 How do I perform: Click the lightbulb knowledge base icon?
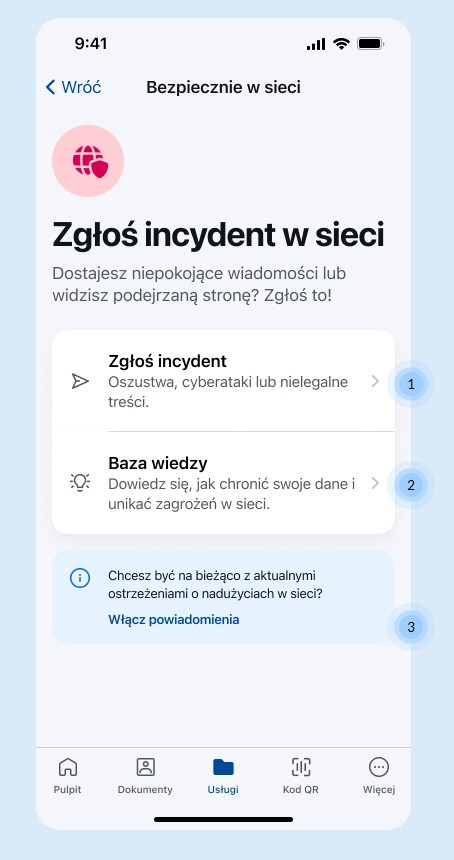coord(80,483)
